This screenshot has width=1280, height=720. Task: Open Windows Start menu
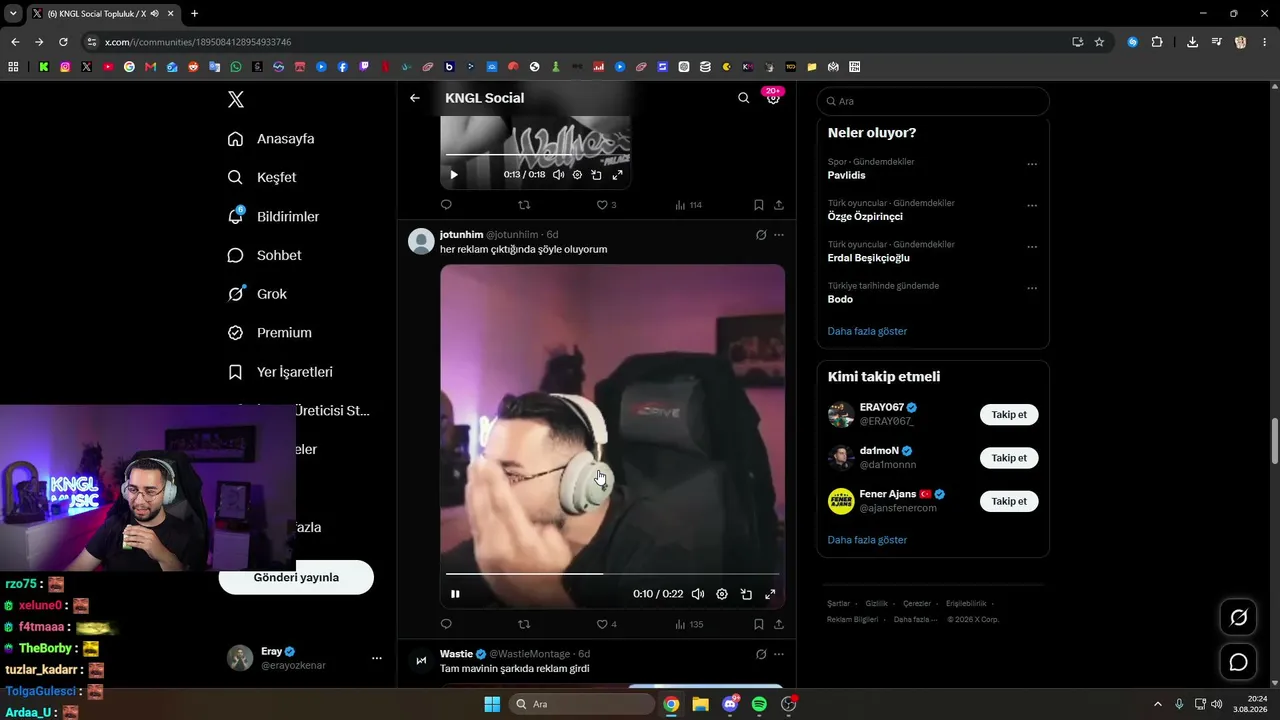(x=492, y=704)
